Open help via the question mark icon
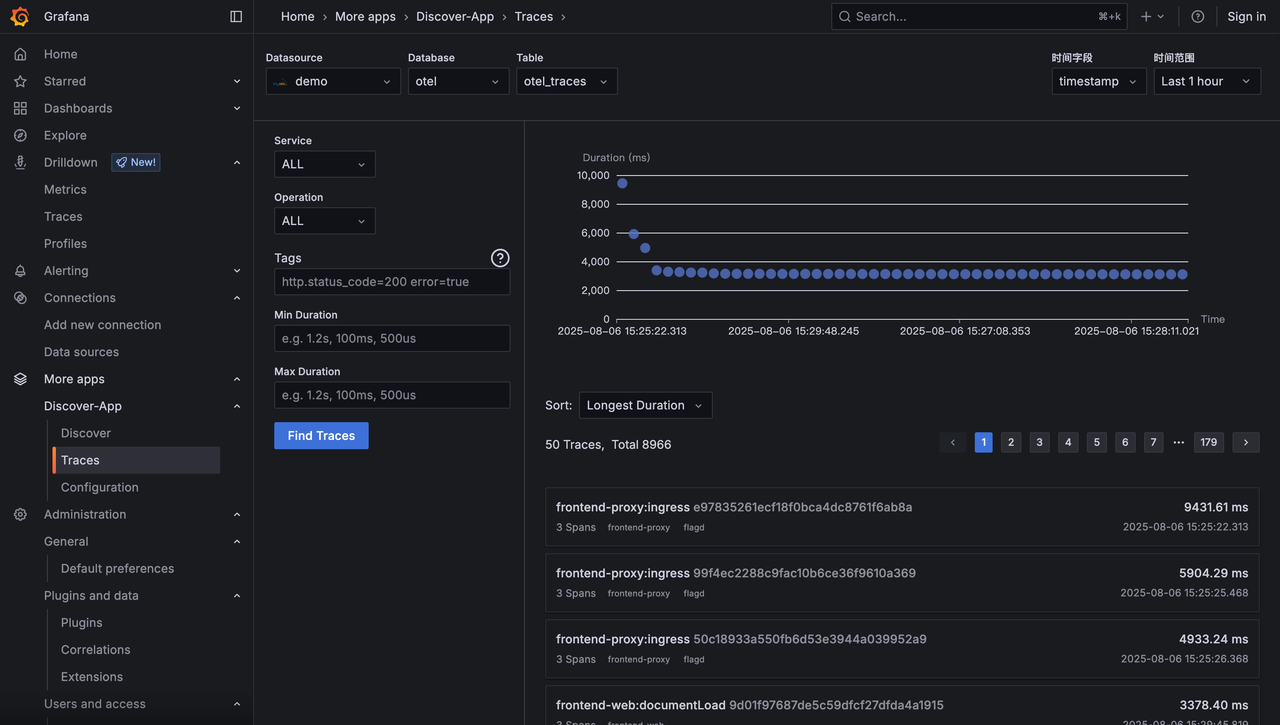This screenshot has width=1280, height=725. coord(1198,16)
